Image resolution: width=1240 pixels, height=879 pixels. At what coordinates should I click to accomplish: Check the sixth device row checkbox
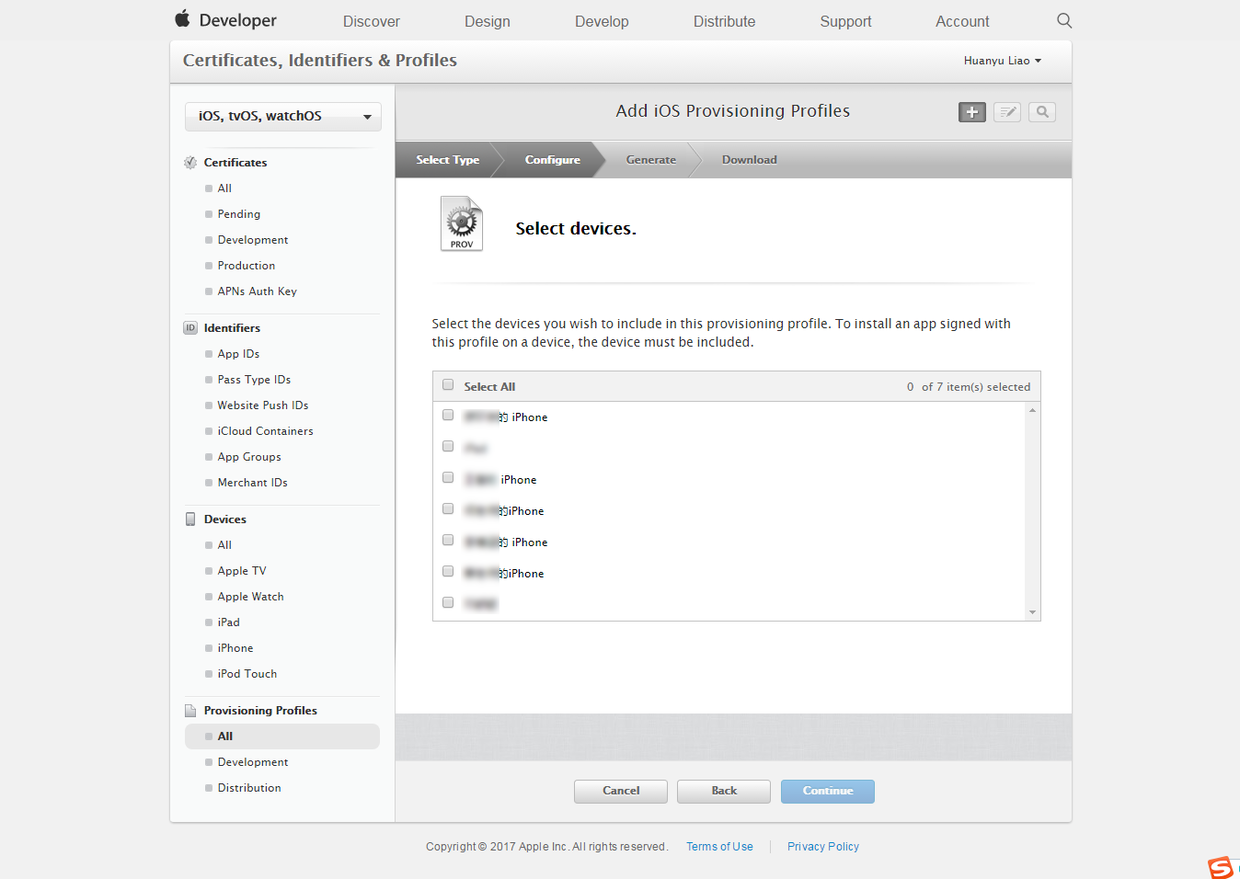pos(448,571)
